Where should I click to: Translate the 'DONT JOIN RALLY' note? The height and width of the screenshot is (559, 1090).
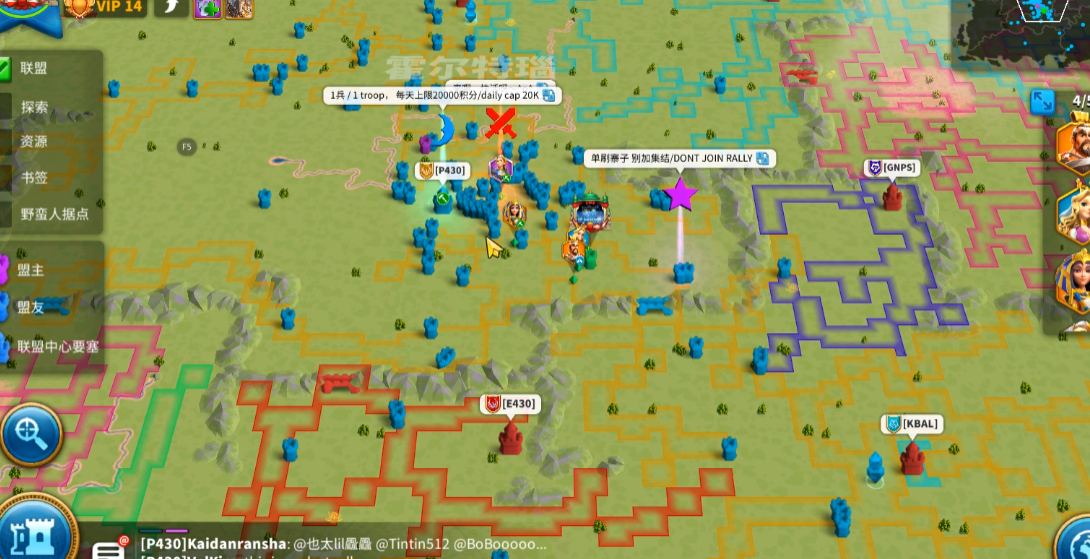pos(762,159)
